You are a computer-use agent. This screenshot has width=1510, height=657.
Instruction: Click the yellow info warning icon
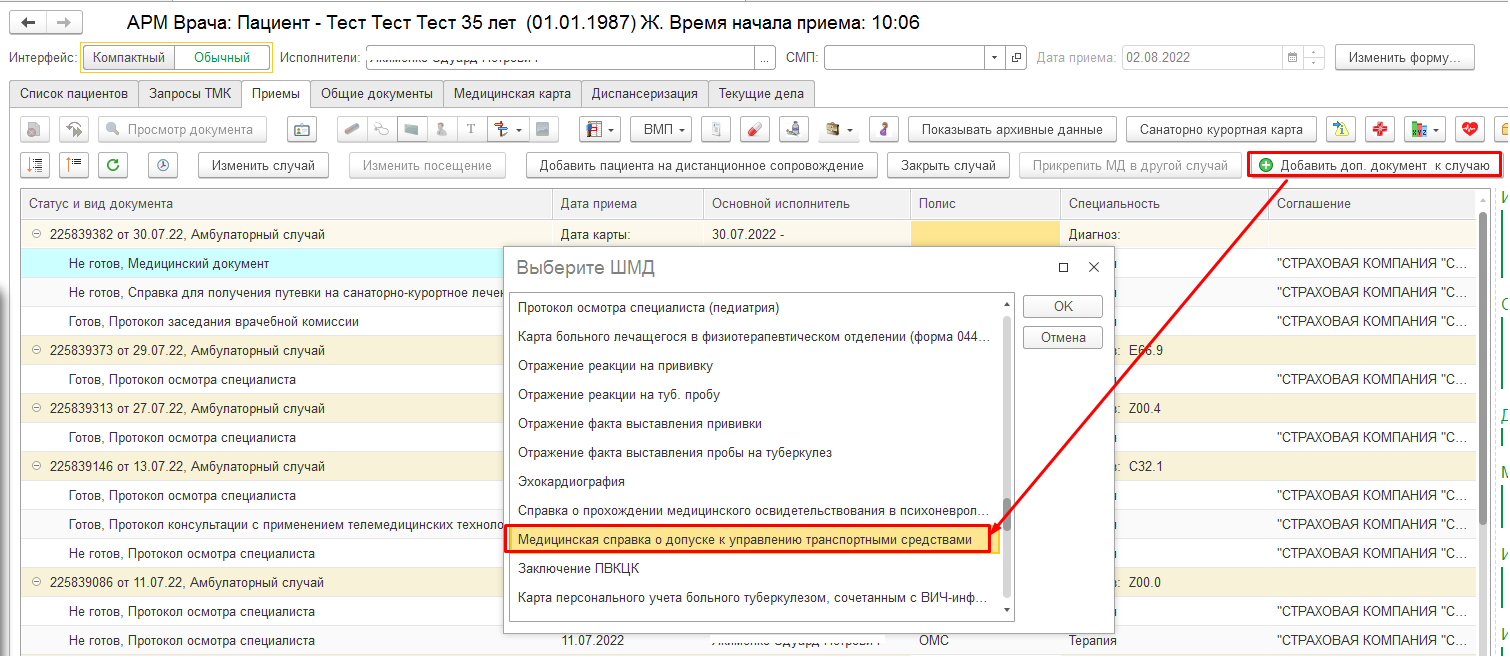point(1340,129)
